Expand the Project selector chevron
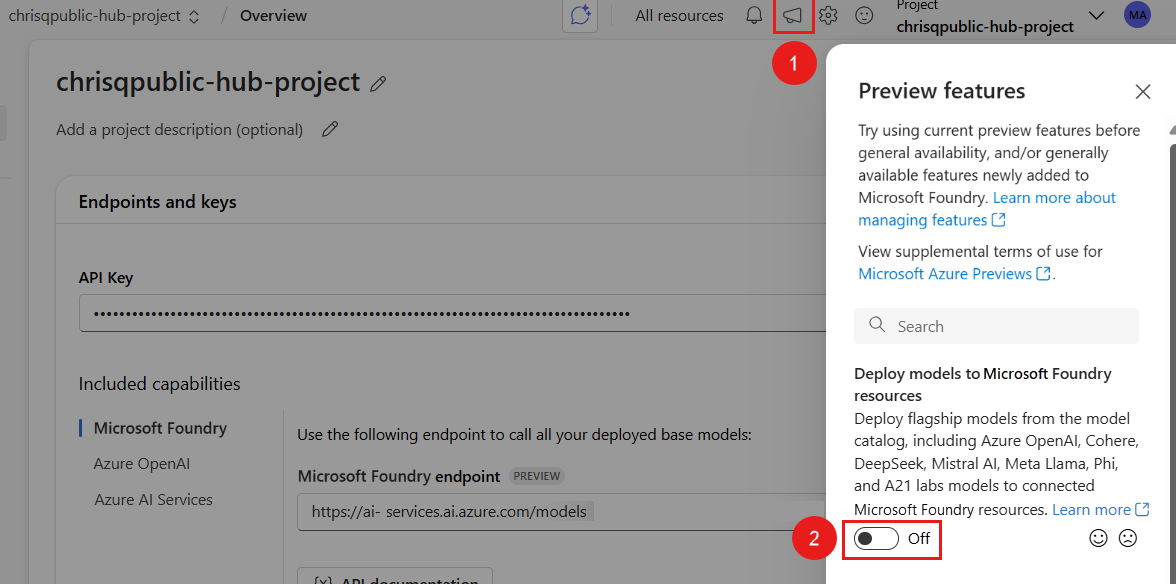This screenshot has width=1176, height=584. click(1096, 16)
